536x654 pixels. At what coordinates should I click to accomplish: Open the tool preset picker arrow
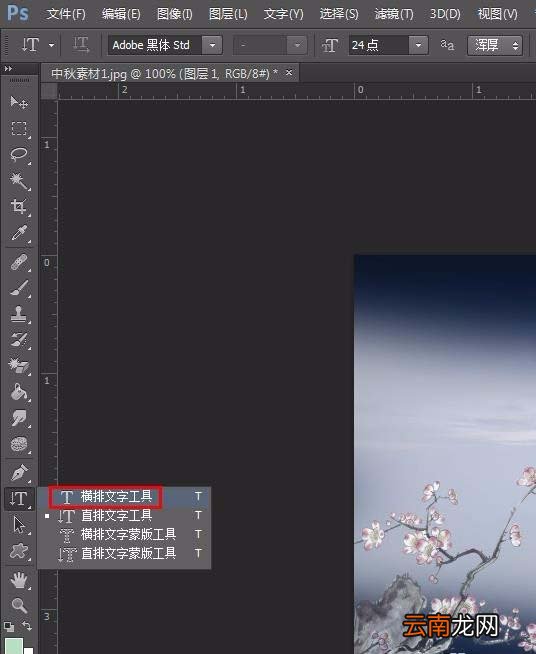51,45
